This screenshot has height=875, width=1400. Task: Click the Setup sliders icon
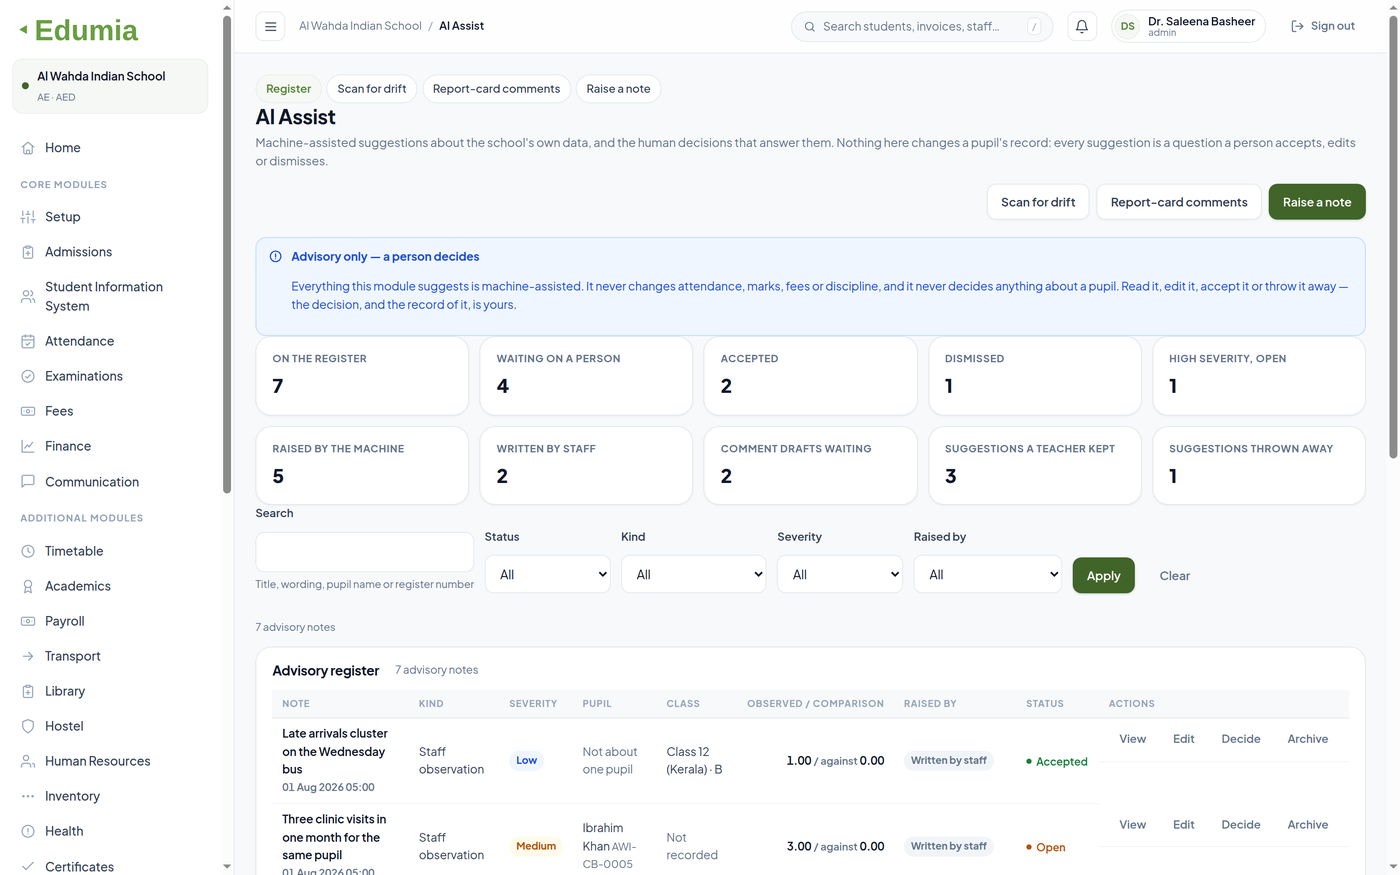28,217
